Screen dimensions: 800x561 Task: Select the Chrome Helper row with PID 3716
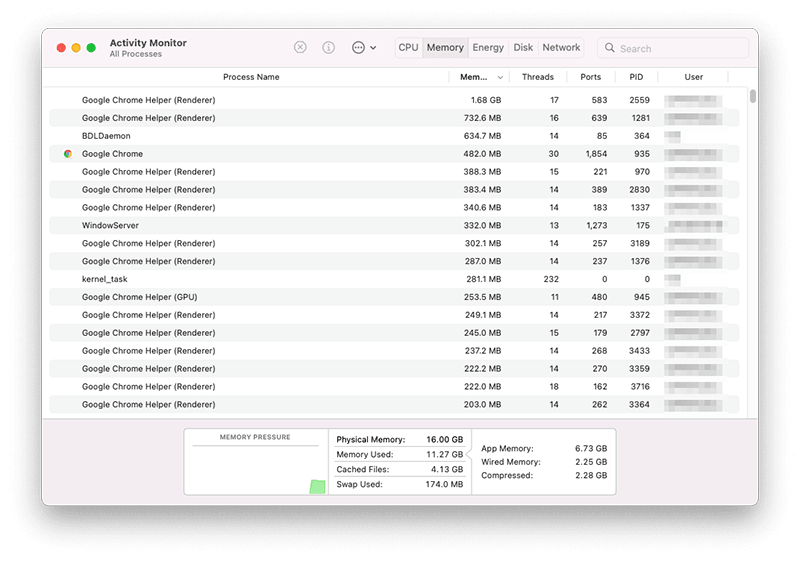pos(394,387)
